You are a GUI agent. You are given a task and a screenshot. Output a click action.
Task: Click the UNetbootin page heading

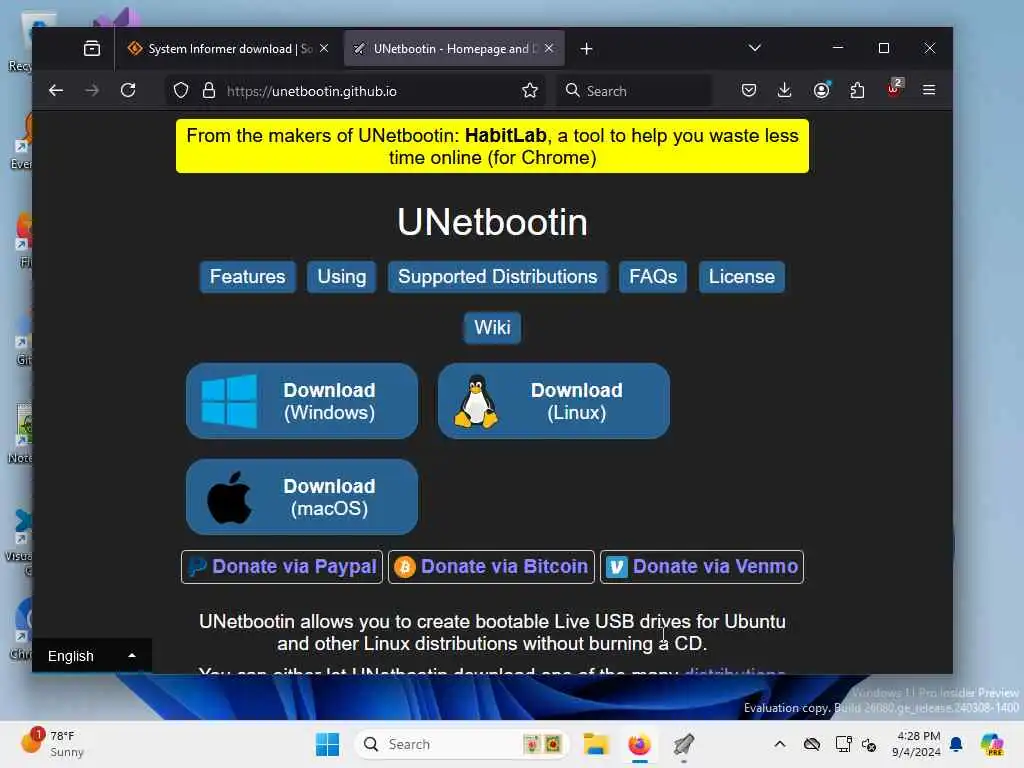coord(492,222)
